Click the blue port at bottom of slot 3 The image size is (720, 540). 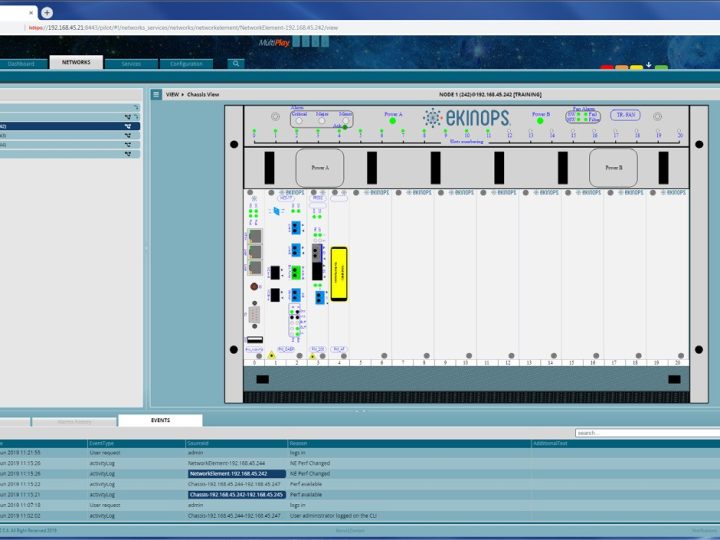tap(320, 298)
